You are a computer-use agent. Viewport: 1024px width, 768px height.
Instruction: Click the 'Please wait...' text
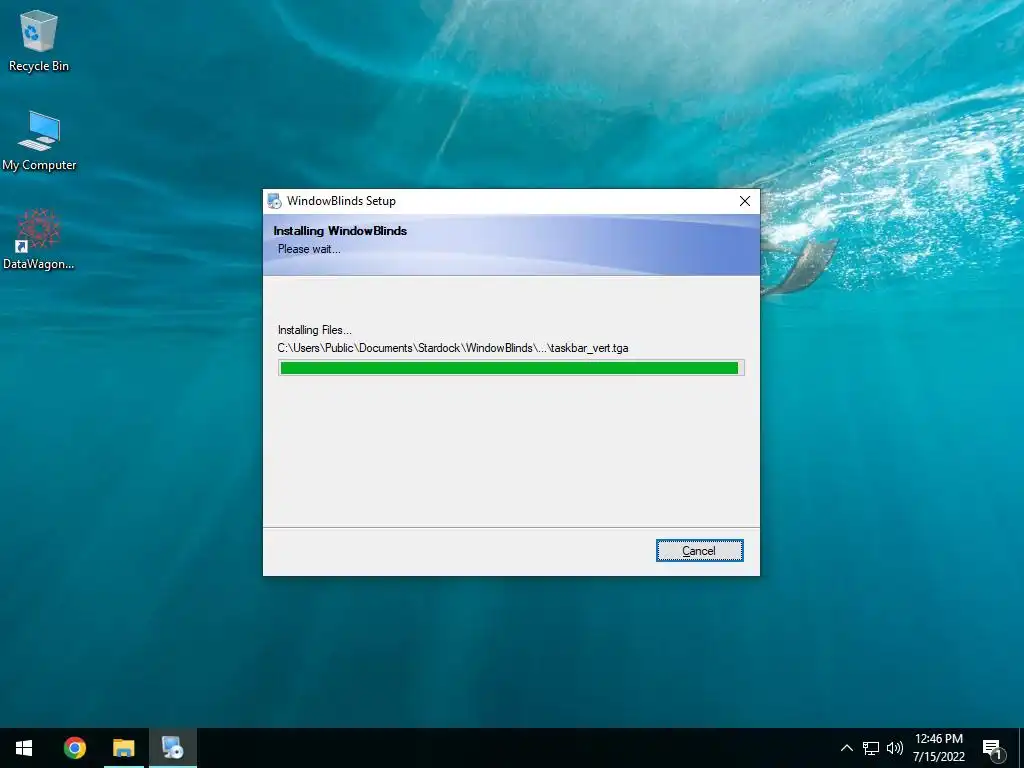pos(309,249)
